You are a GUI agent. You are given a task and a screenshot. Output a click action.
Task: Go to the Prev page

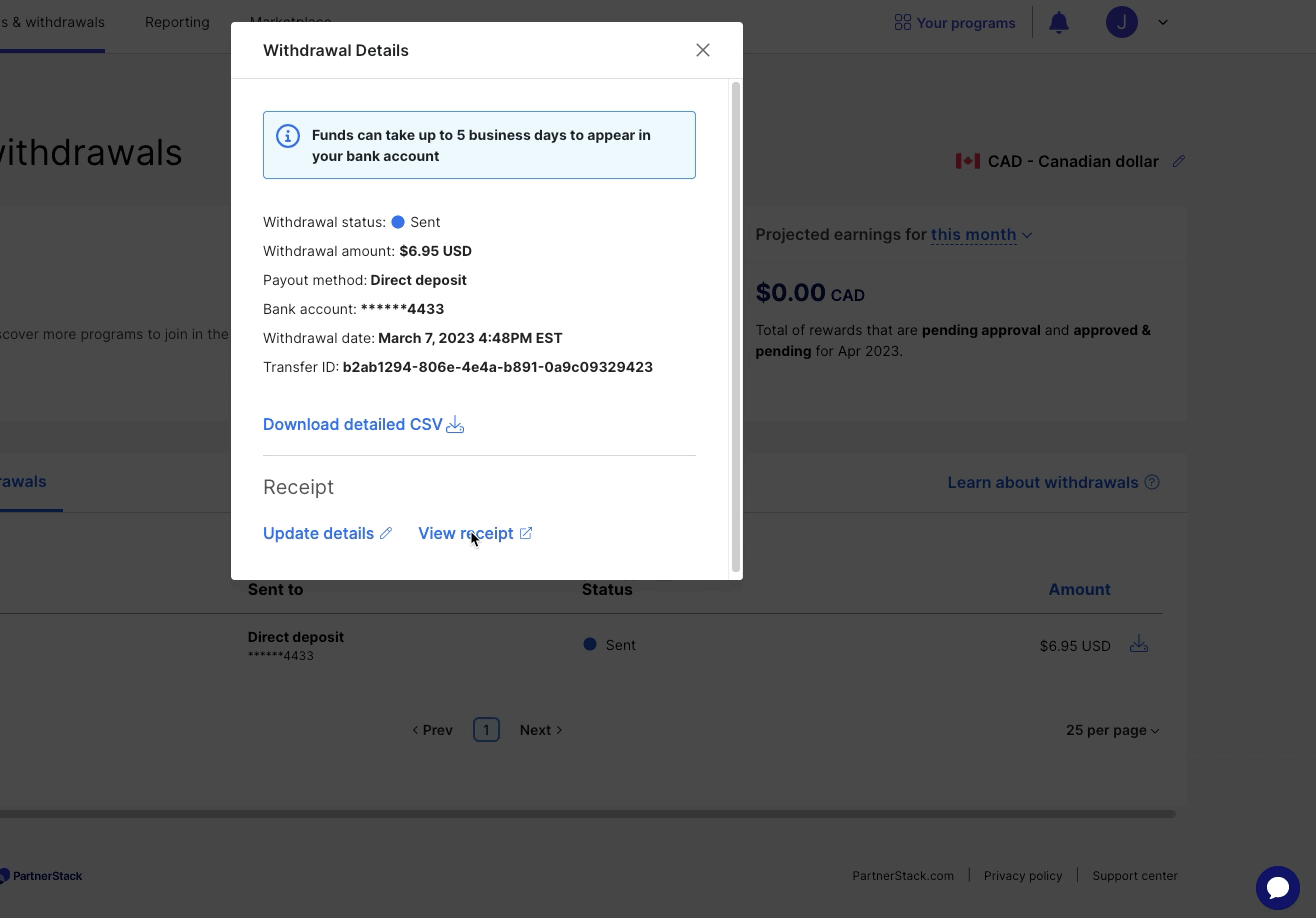pyautogui.click(x=432, y=730)
